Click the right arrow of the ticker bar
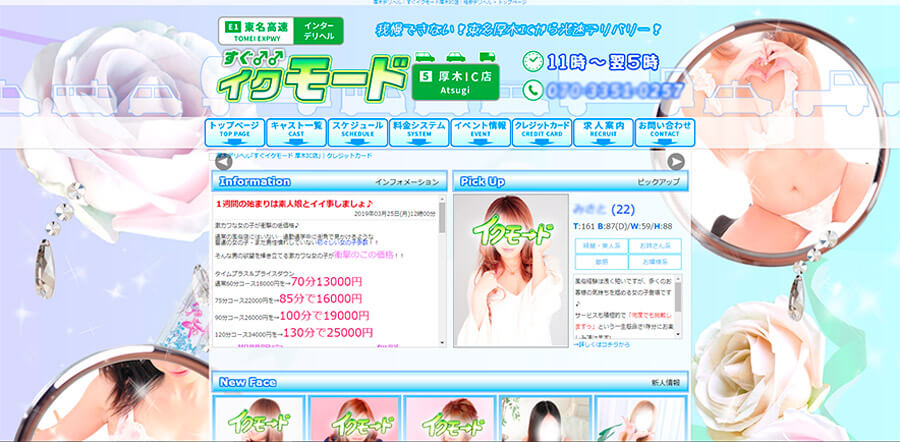Viewport: 900px width, 442px height. [x=676, y=161]
